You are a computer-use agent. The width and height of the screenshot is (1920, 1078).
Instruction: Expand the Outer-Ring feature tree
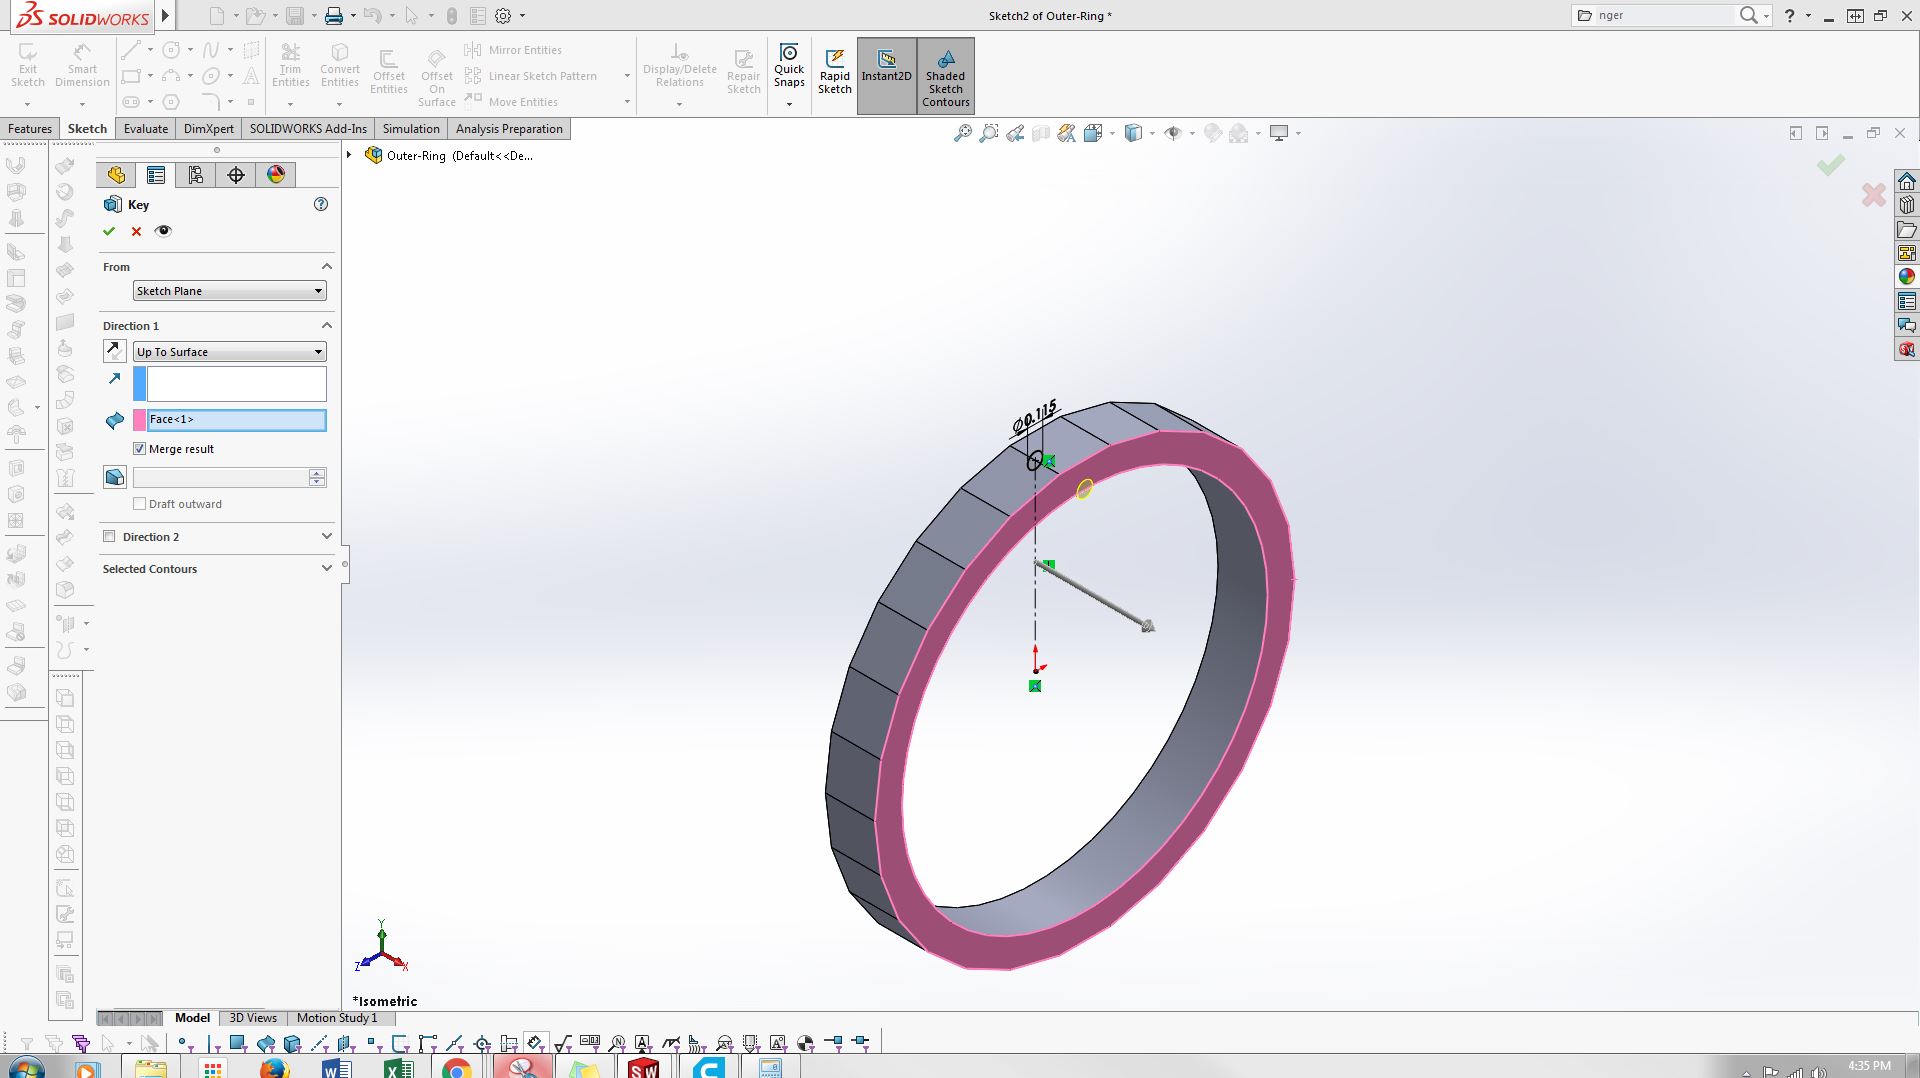coord(349,155)
